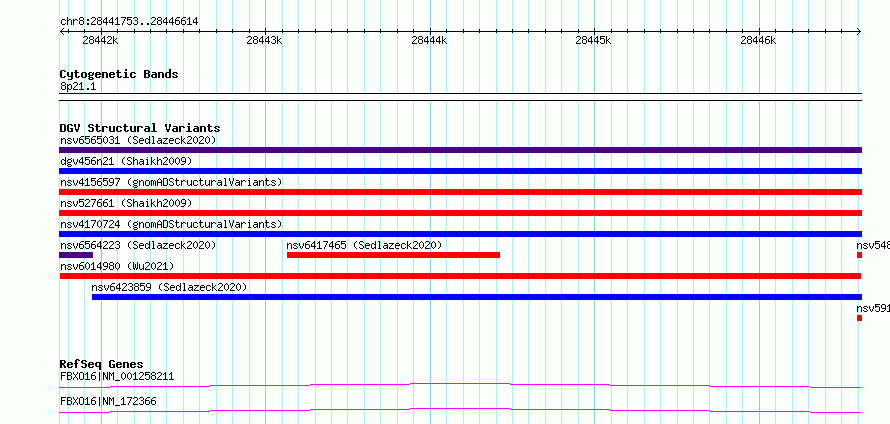
Task: Click the nsv6417465 red variant bar
Action: [393, 255]
